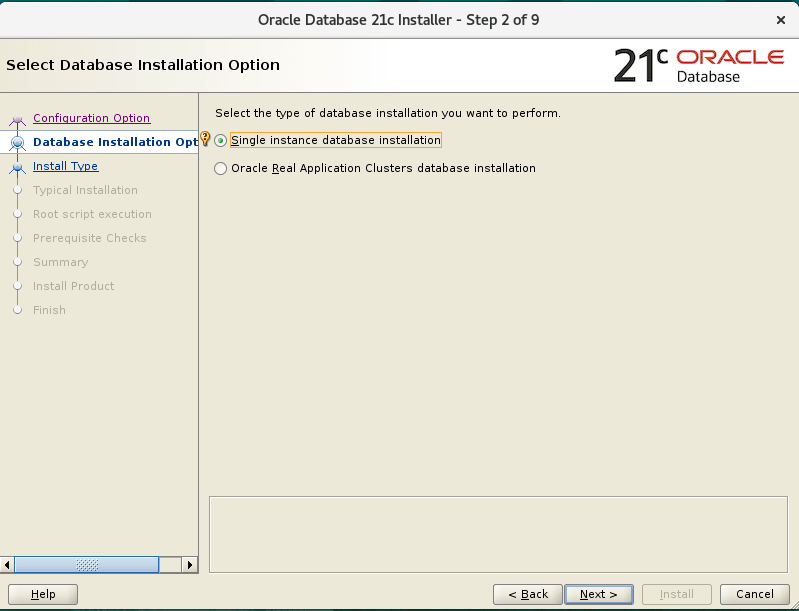Click the Install Product step label
The image size is (799, 611).
(74, 286)
